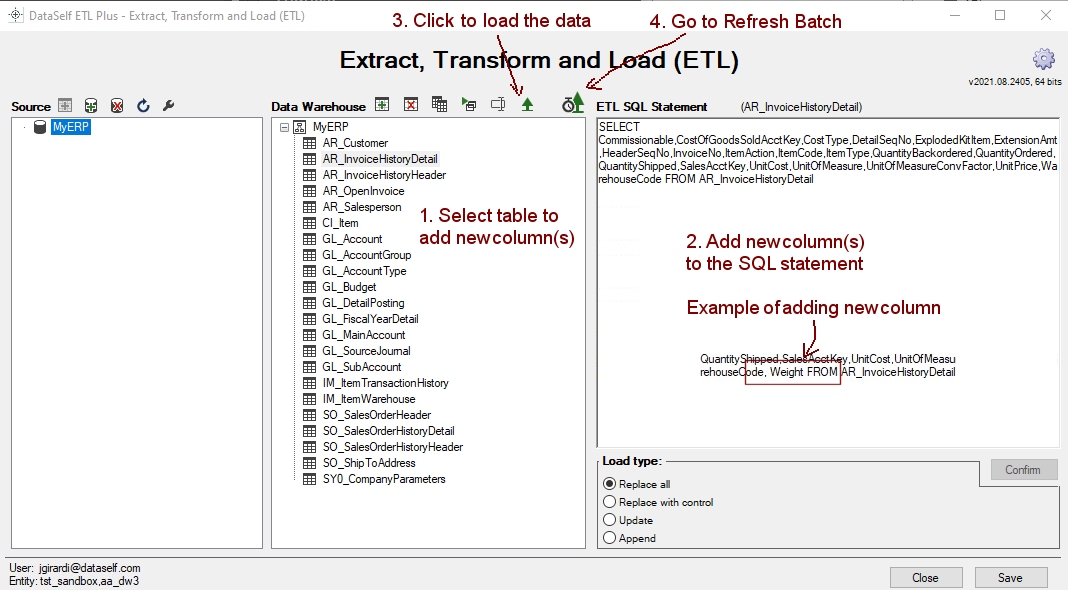Click green up arrow to load data
1068x590 pixels.
(527, 104)
